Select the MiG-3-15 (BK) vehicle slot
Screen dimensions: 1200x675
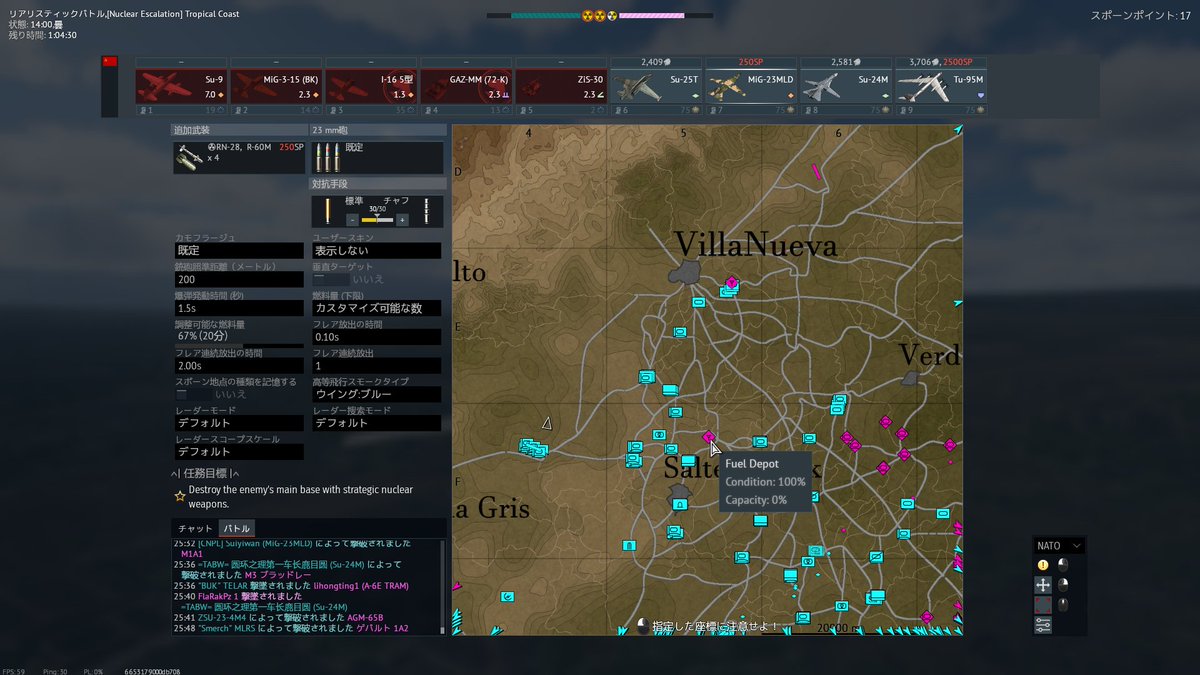(x=276, y=86)
